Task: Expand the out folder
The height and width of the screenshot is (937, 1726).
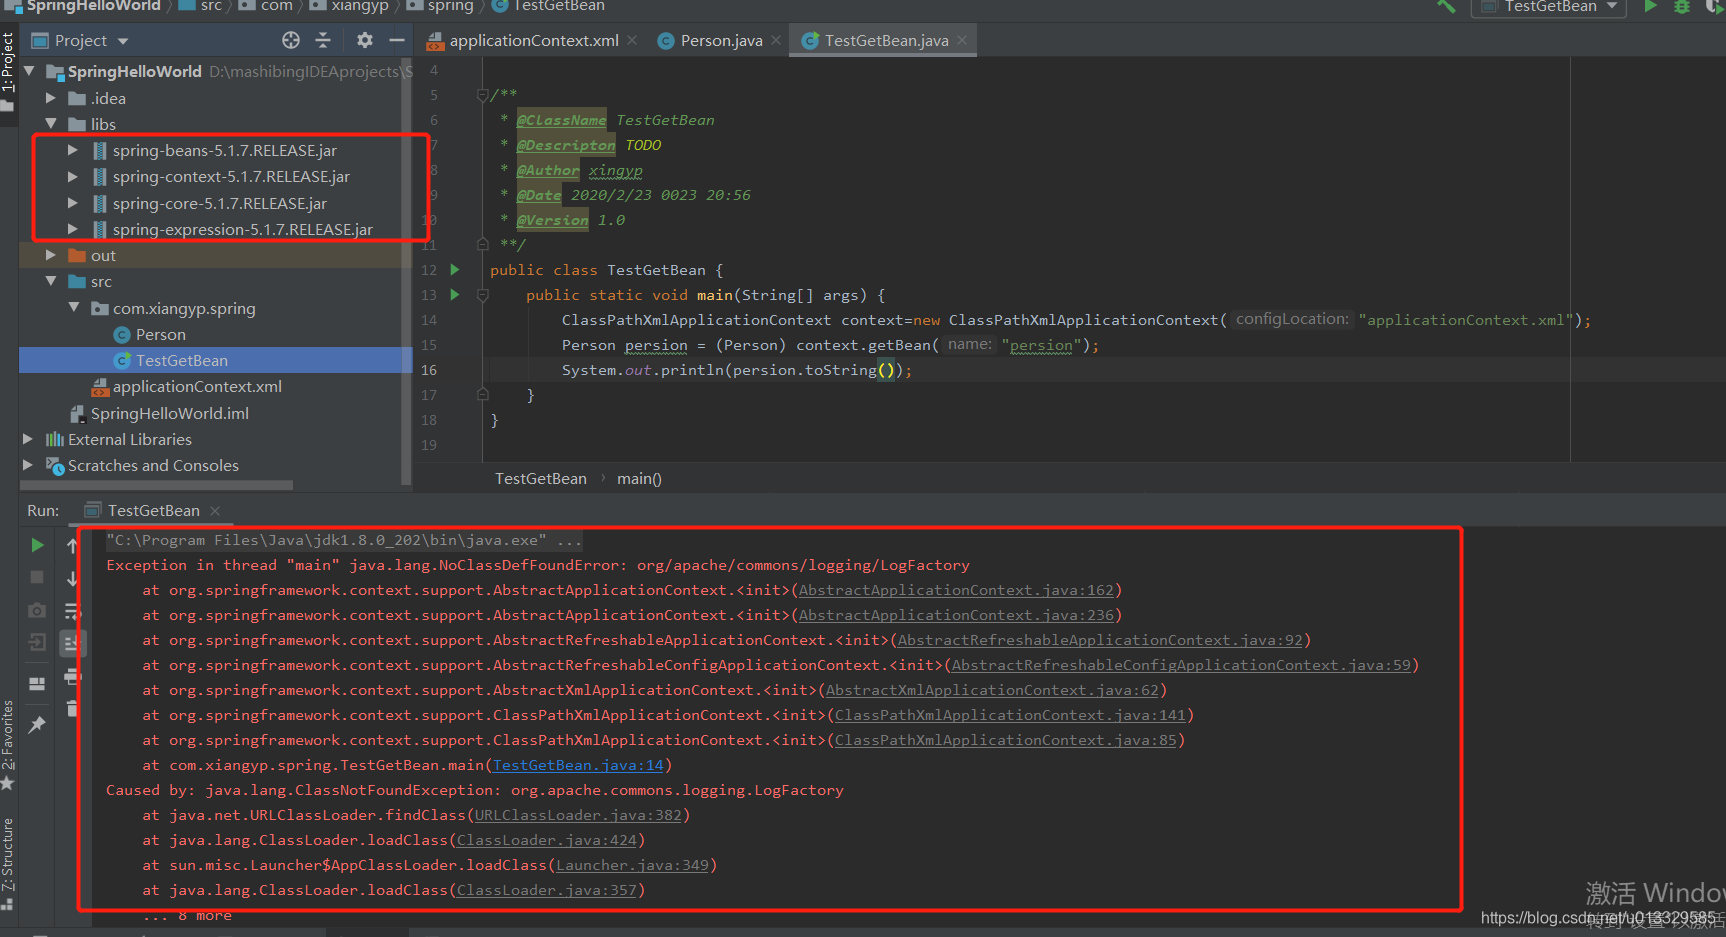Action: point(51,255)
